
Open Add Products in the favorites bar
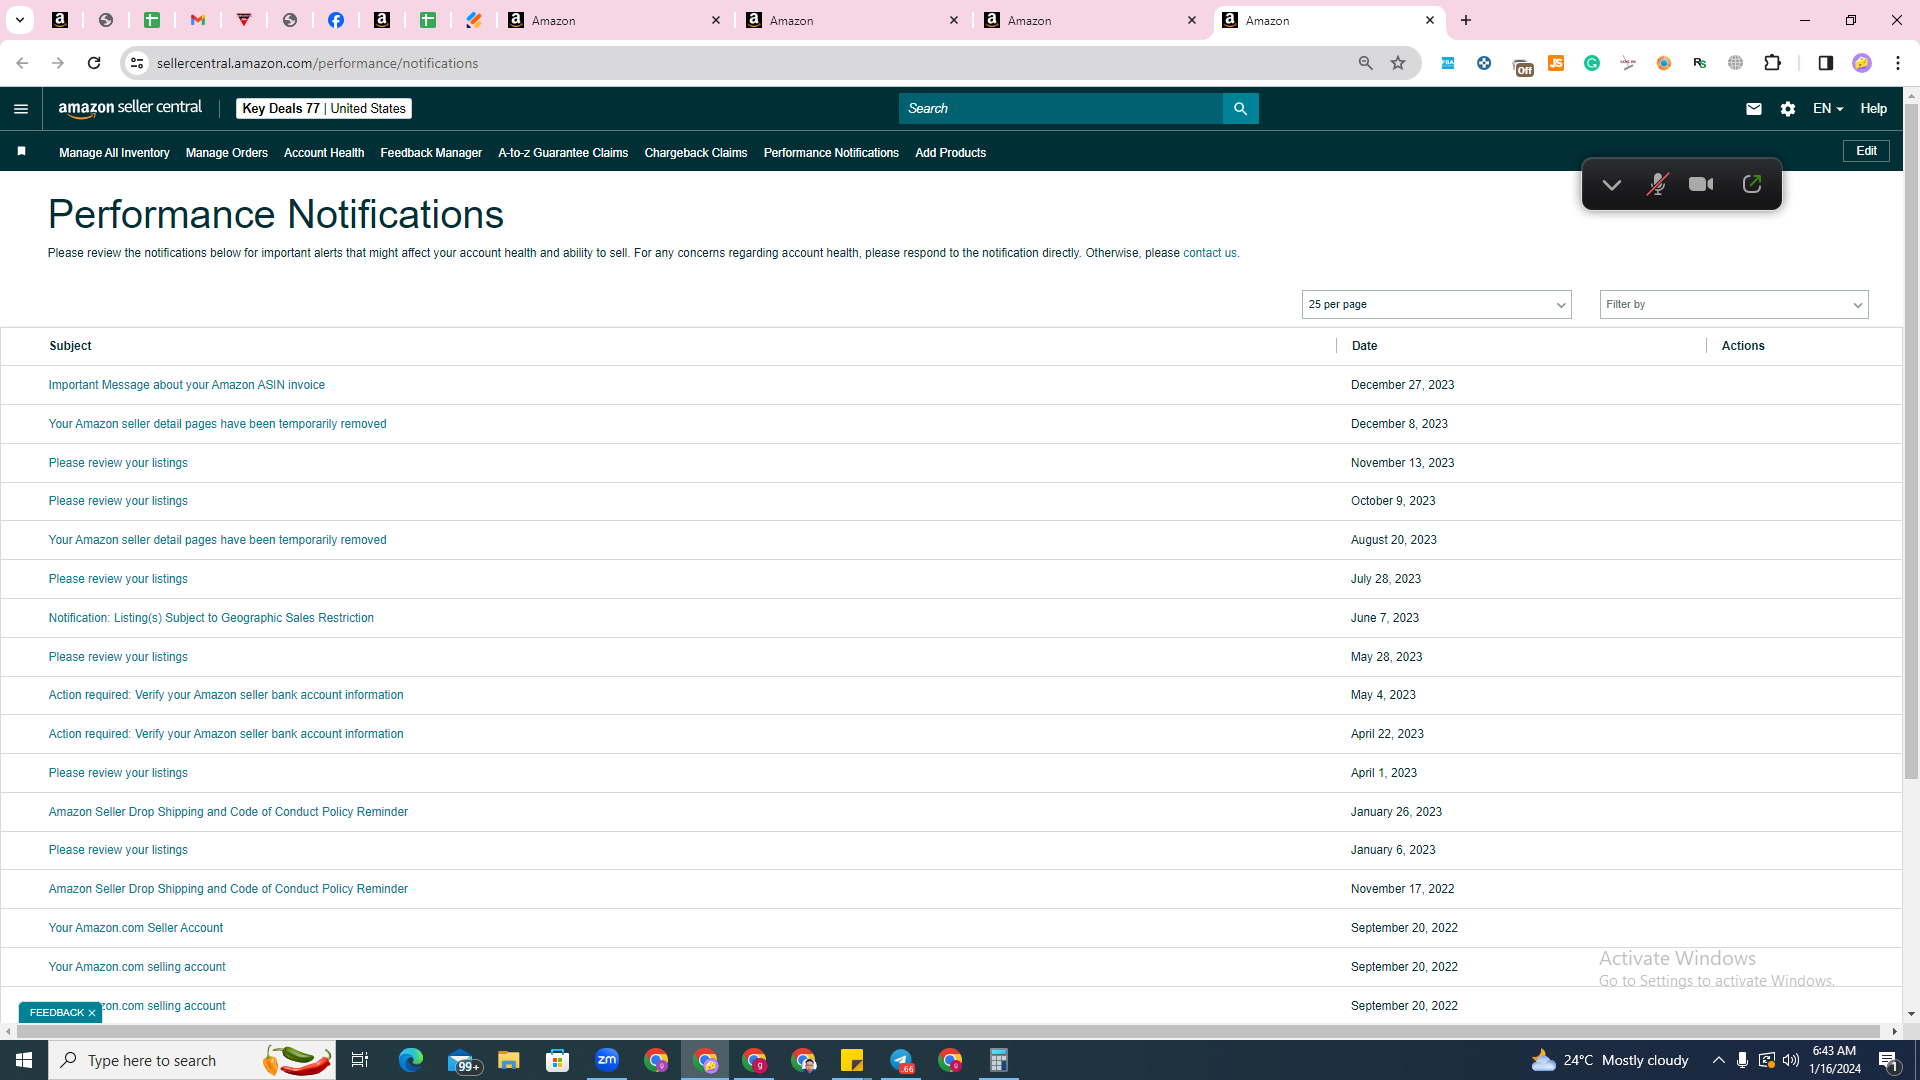(x=950, y=153)
